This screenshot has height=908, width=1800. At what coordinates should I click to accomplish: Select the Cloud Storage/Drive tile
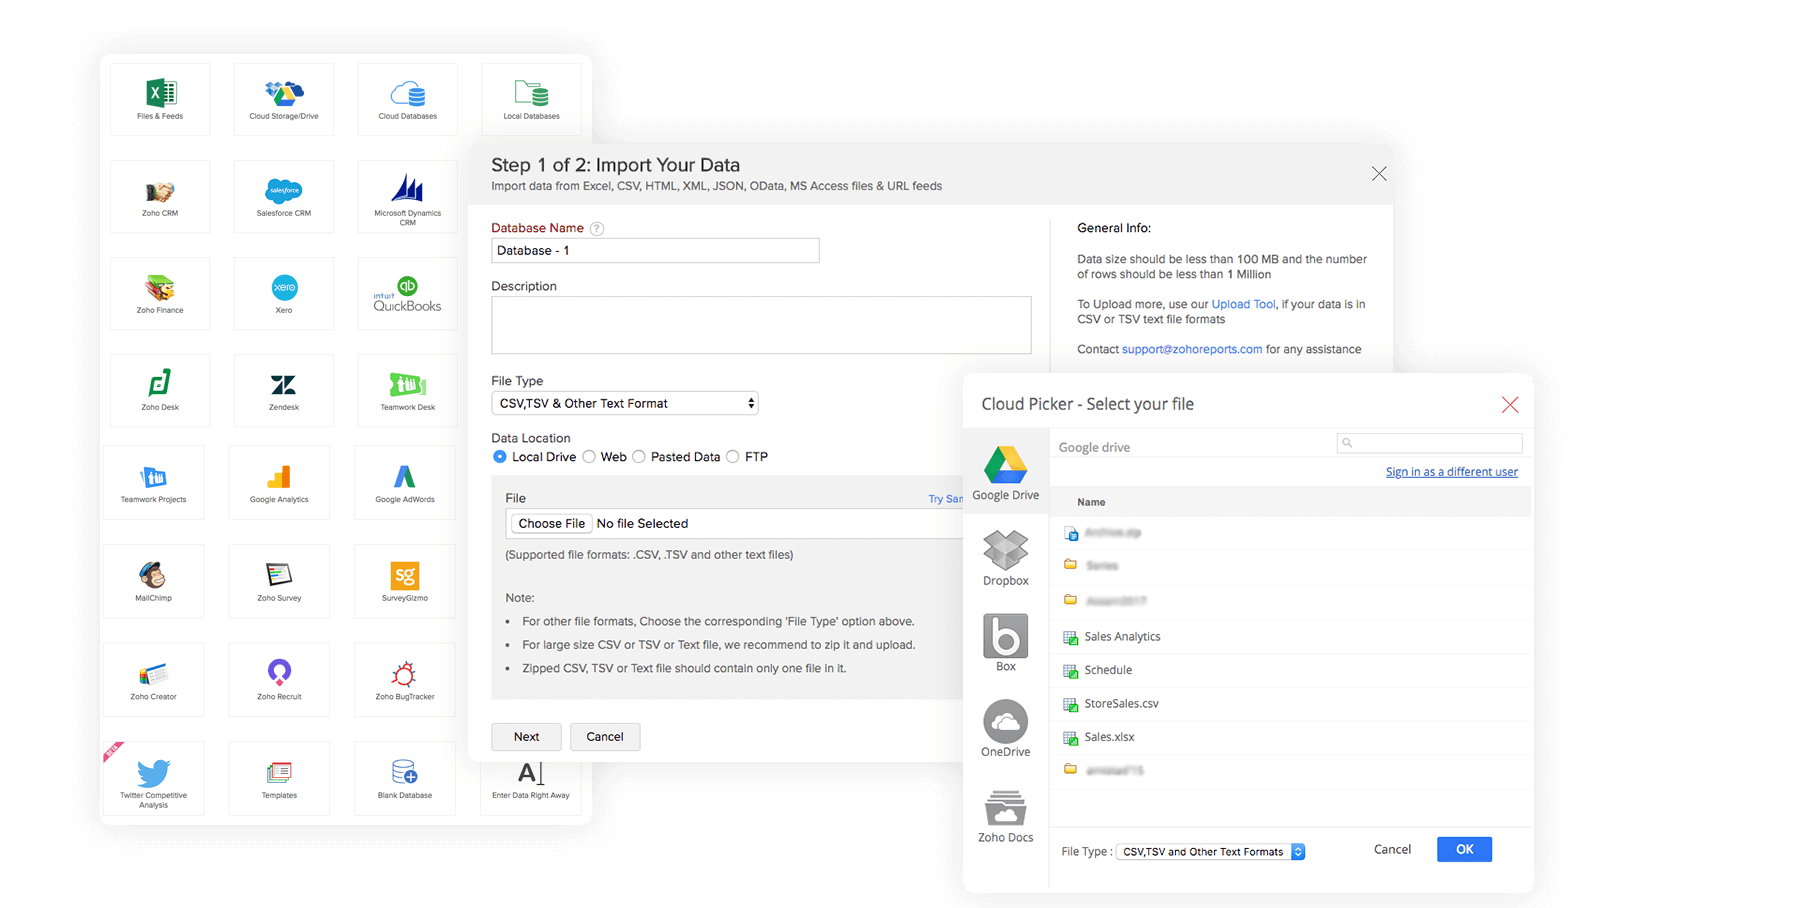pyautogui.click(x=284, y=99)
